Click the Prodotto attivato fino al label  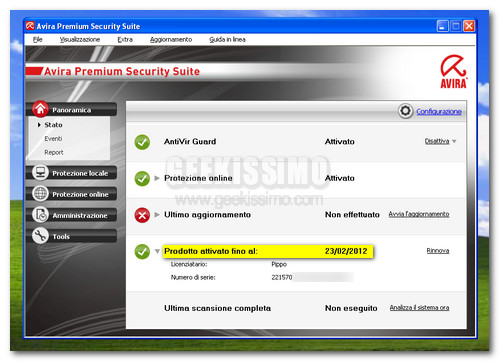211,251
